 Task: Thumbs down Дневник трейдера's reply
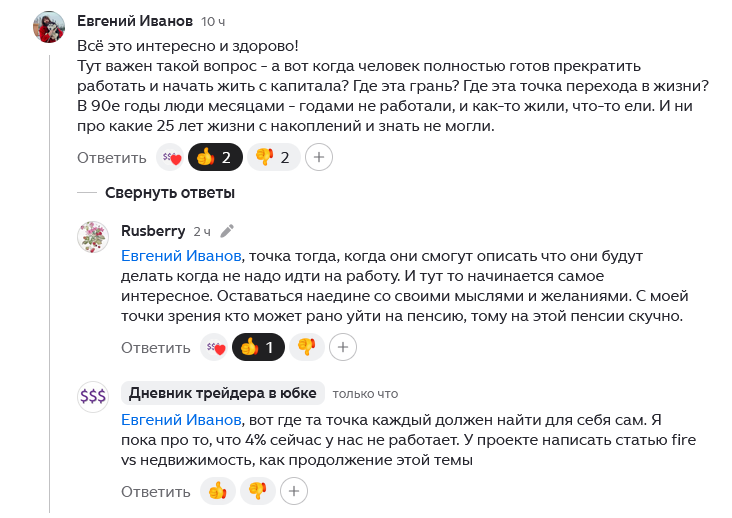click(257, 491)
